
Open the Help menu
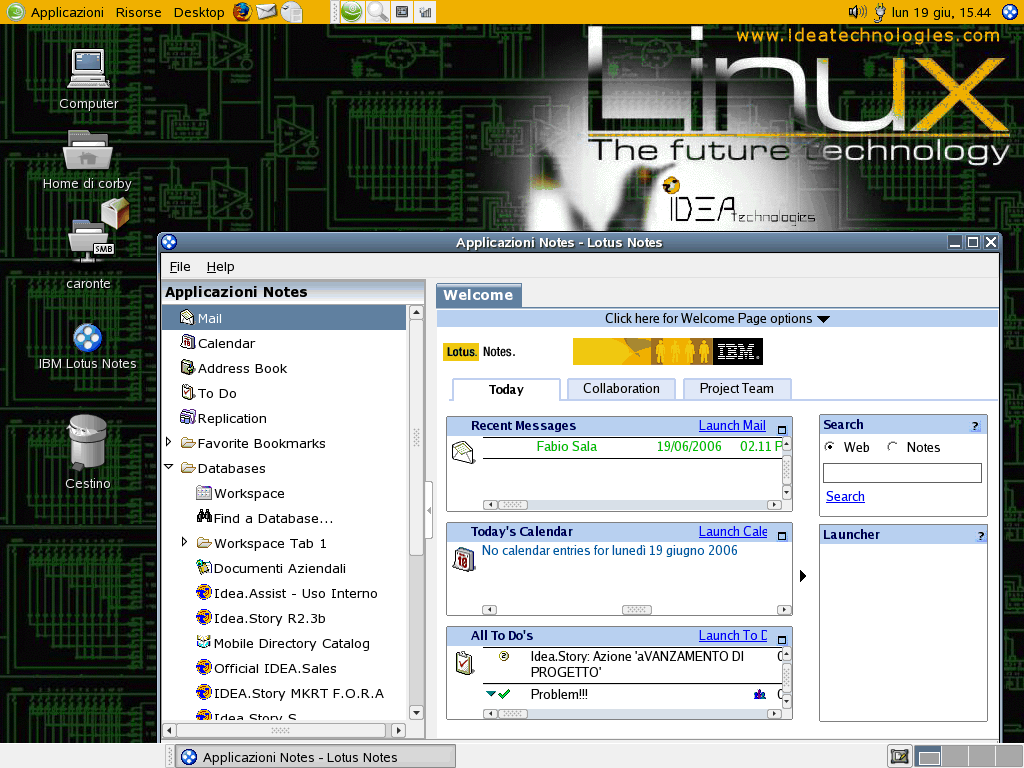coord(220,266)
